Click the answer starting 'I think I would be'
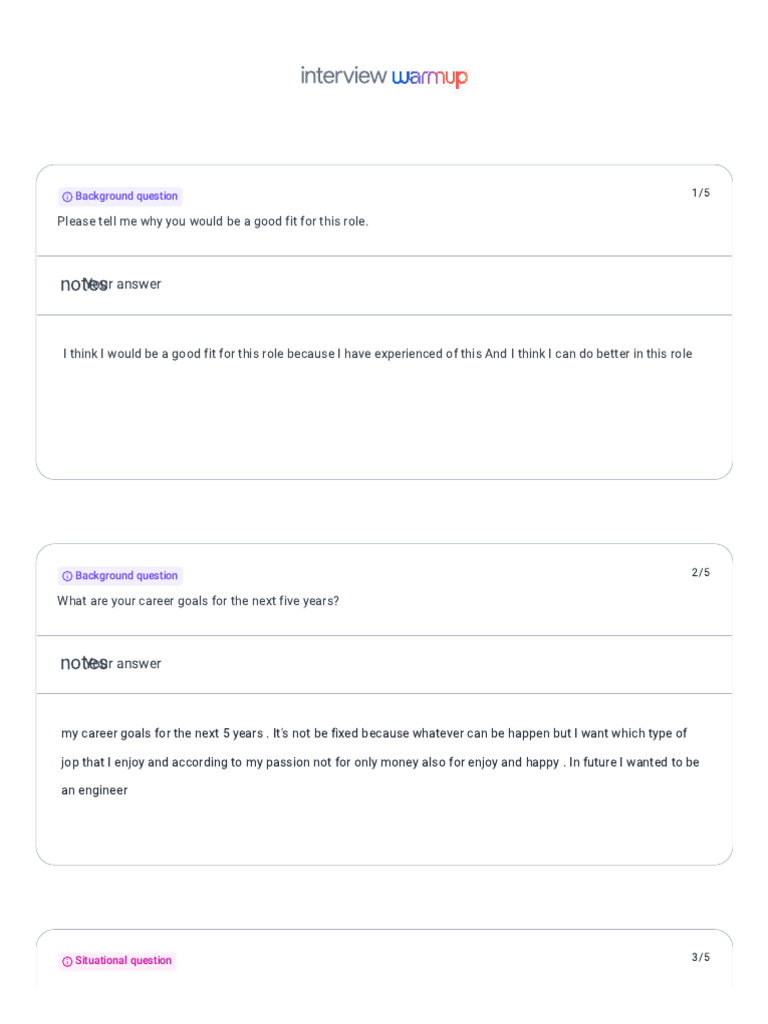The width and height of the screenshot is (768, 1024). [x=377, y=354]
